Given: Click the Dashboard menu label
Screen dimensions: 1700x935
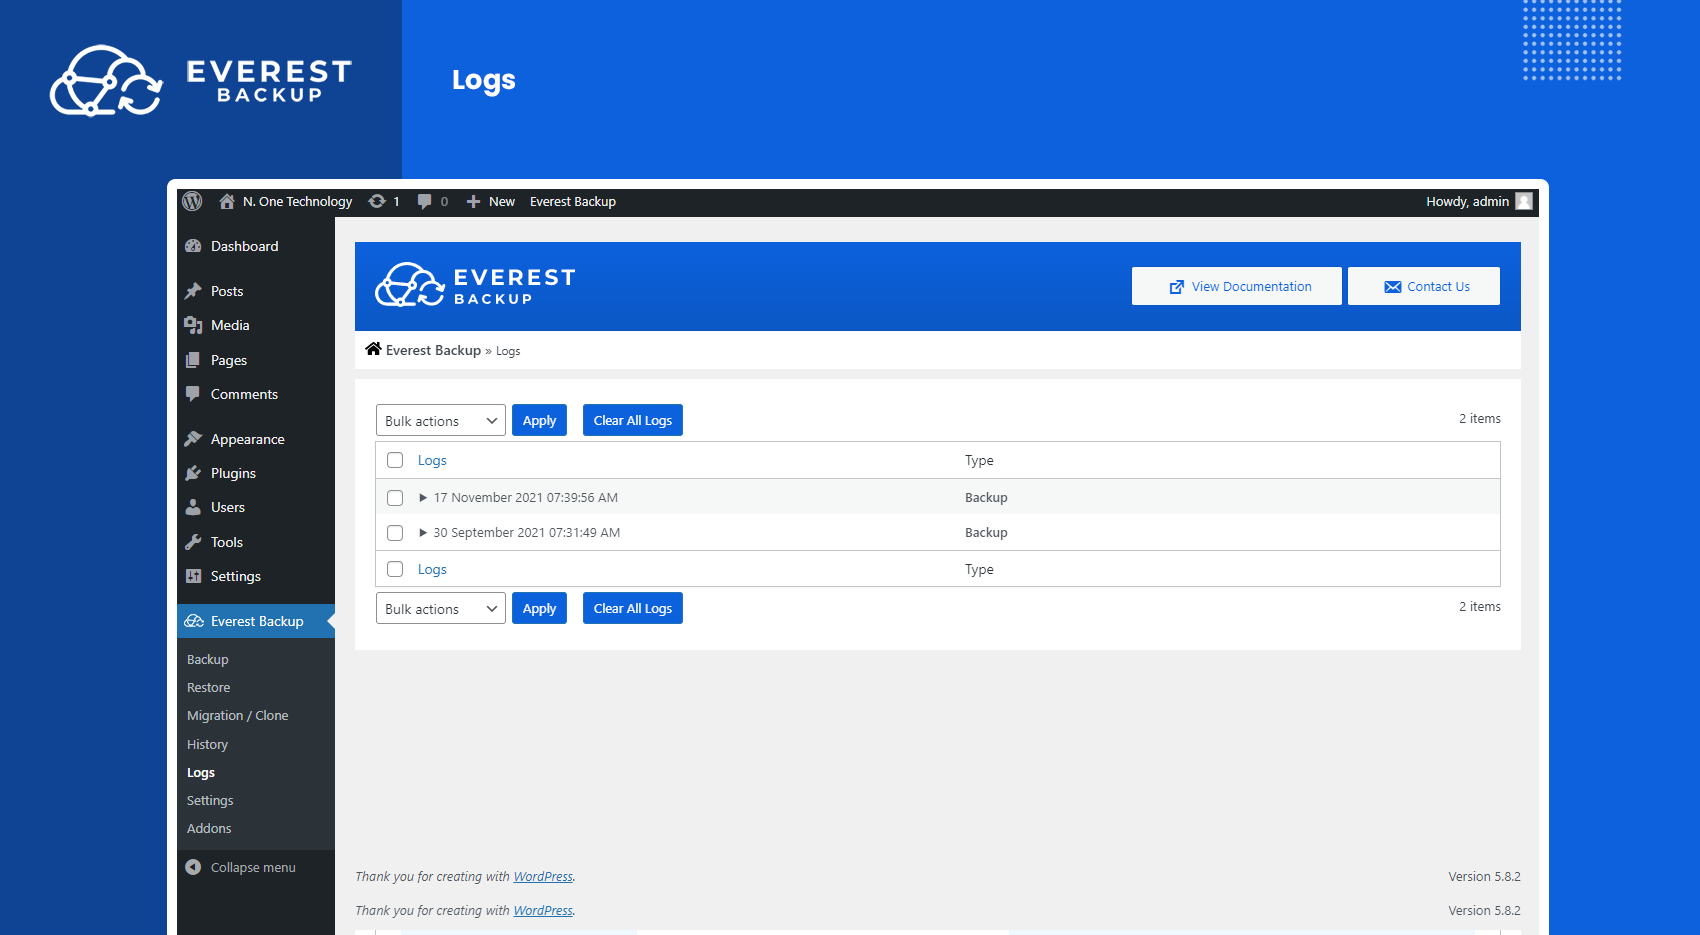Looking at the screenshot, I should [x=245, y=246].
